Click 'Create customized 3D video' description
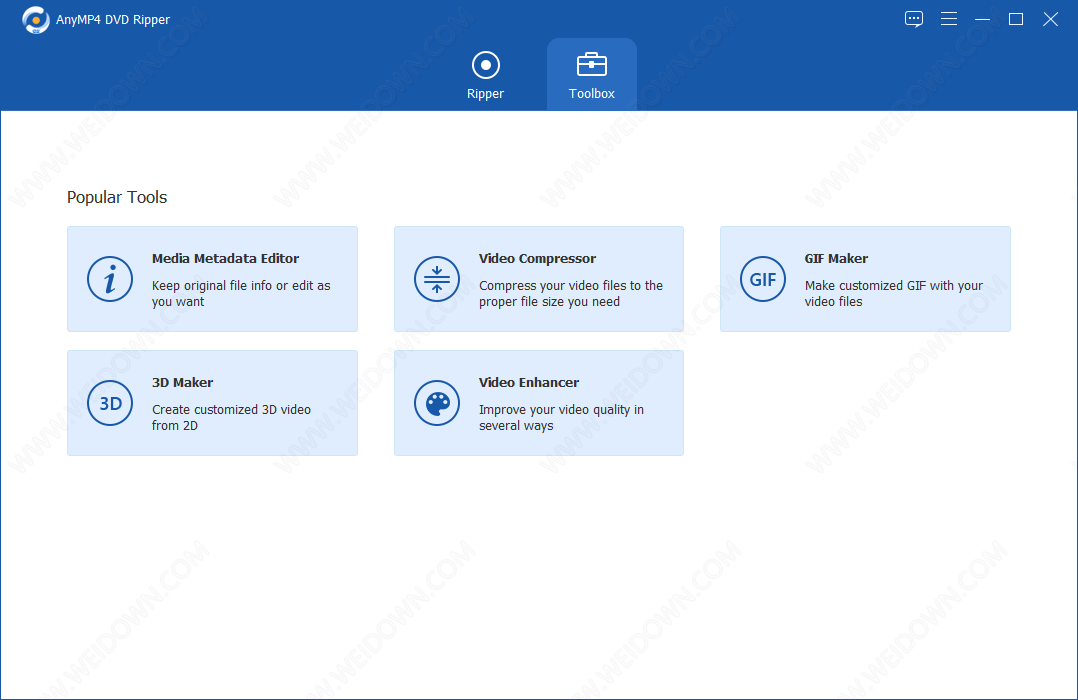This screenshot has height=700, width=1078. pyautogui.click(x=232, y=417)
